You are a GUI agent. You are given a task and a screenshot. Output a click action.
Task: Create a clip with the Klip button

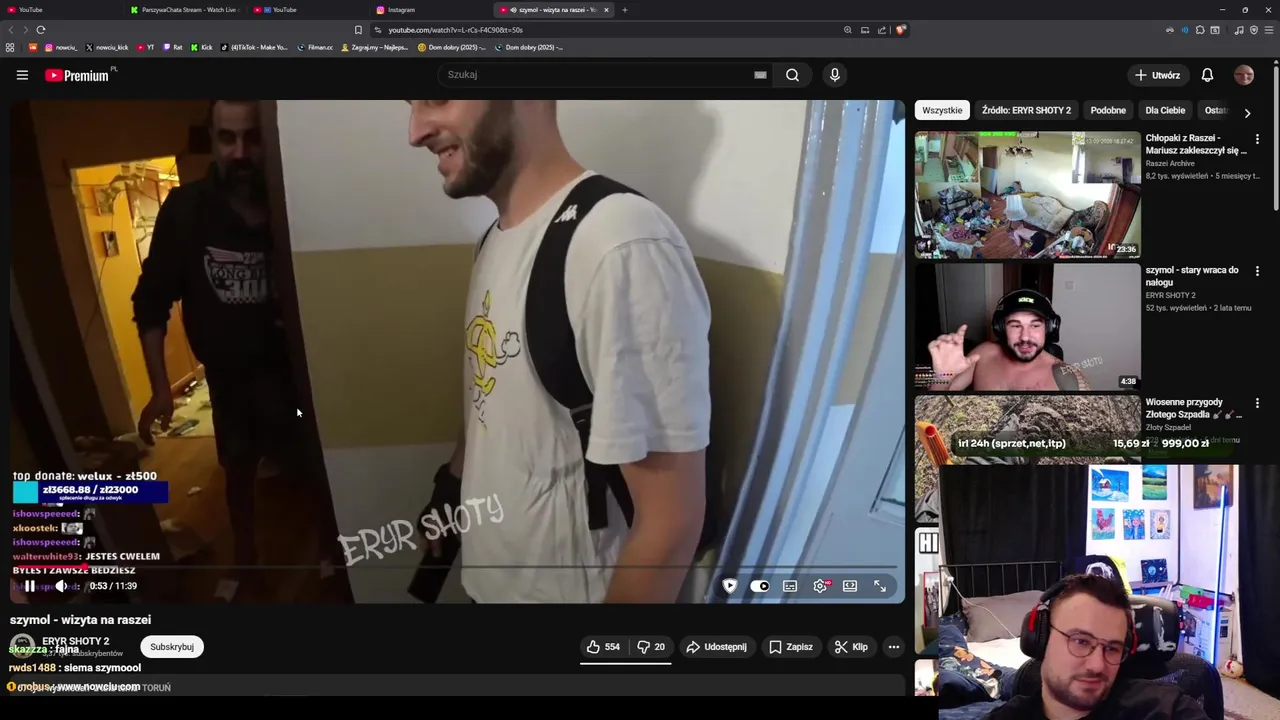click(851, 647)
